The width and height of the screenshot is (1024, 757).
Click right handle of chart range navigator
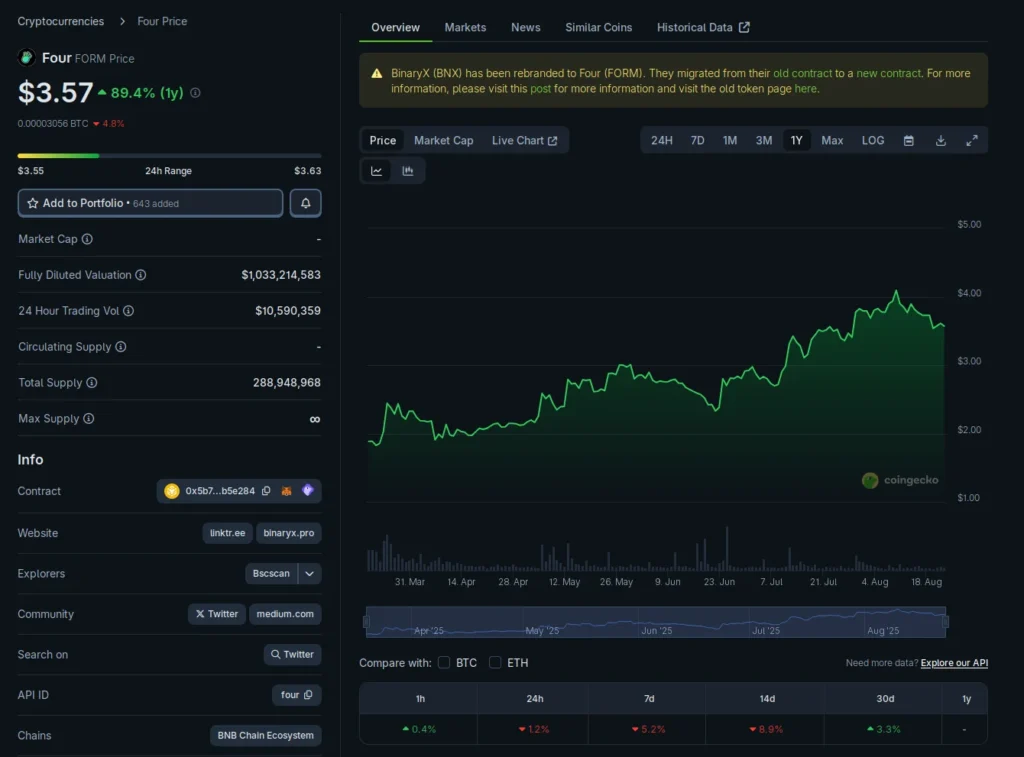tap(946, 621)
